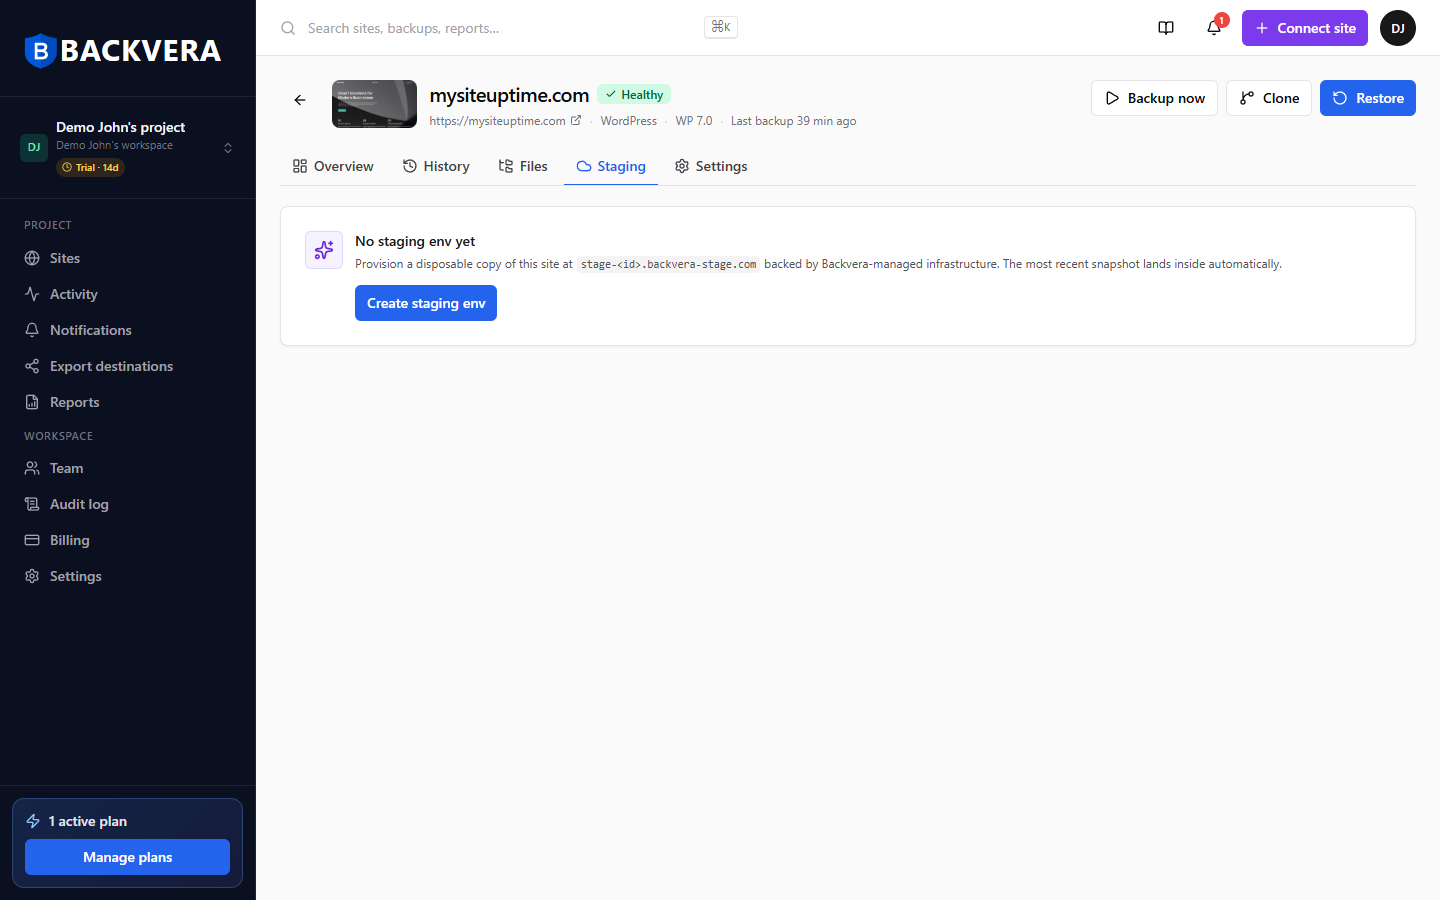The image size is (1440, 900).
Task: Open the DJ user avatar menu
Action: (x=1398, y=28)
